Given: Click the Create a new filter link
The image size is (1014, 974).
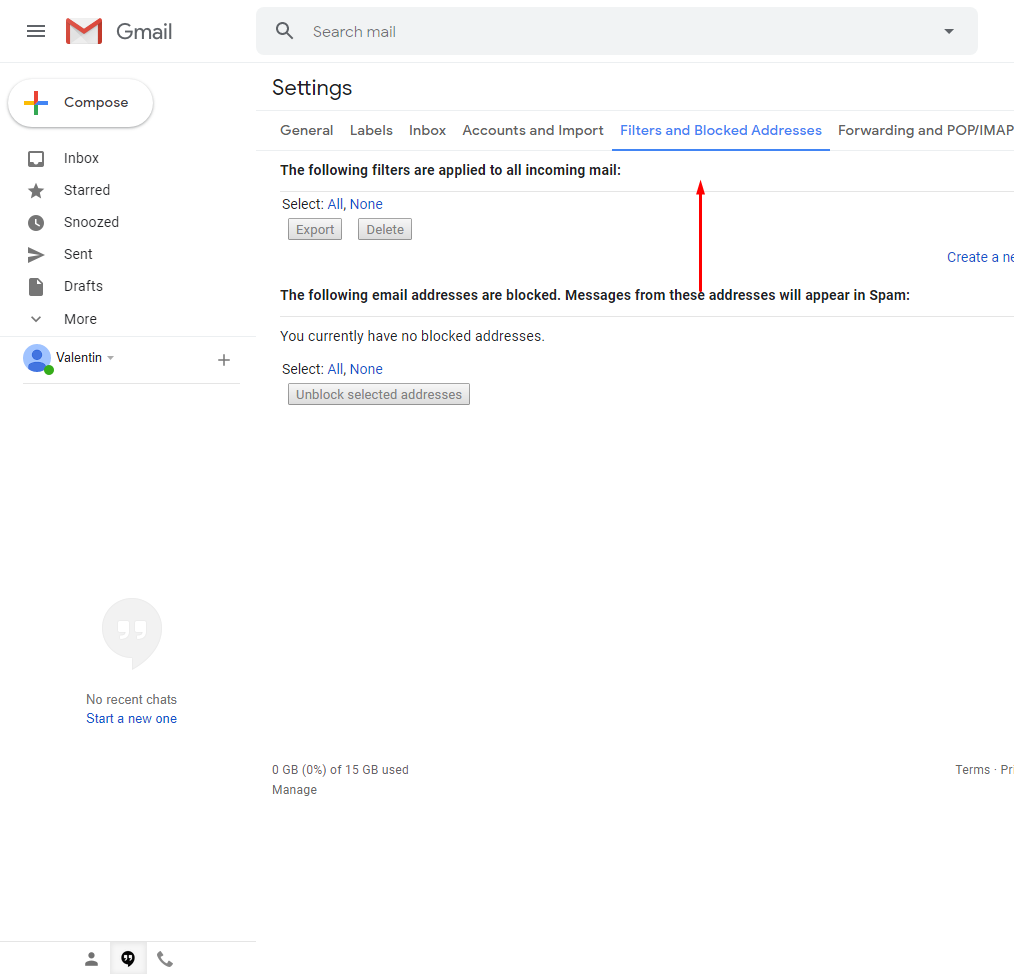Looking at the screenshot, I should [980, 257].
